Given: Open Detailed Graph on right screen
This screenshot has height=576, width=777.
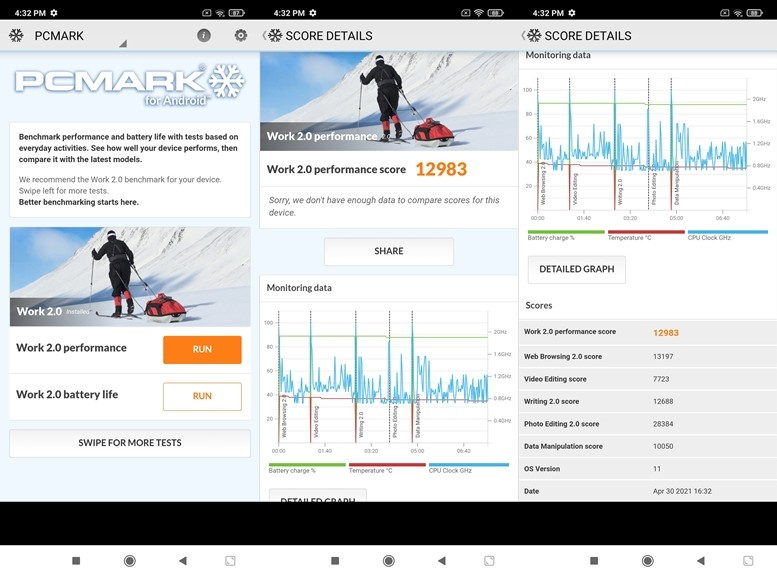Looking at the screenshot, I should click(x=577, y=269).
